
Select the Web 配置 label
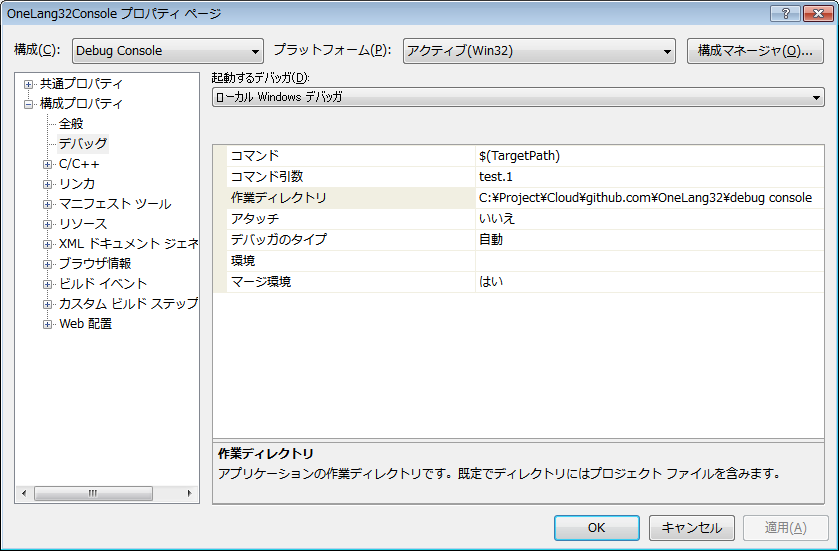(x=86, y=324)
